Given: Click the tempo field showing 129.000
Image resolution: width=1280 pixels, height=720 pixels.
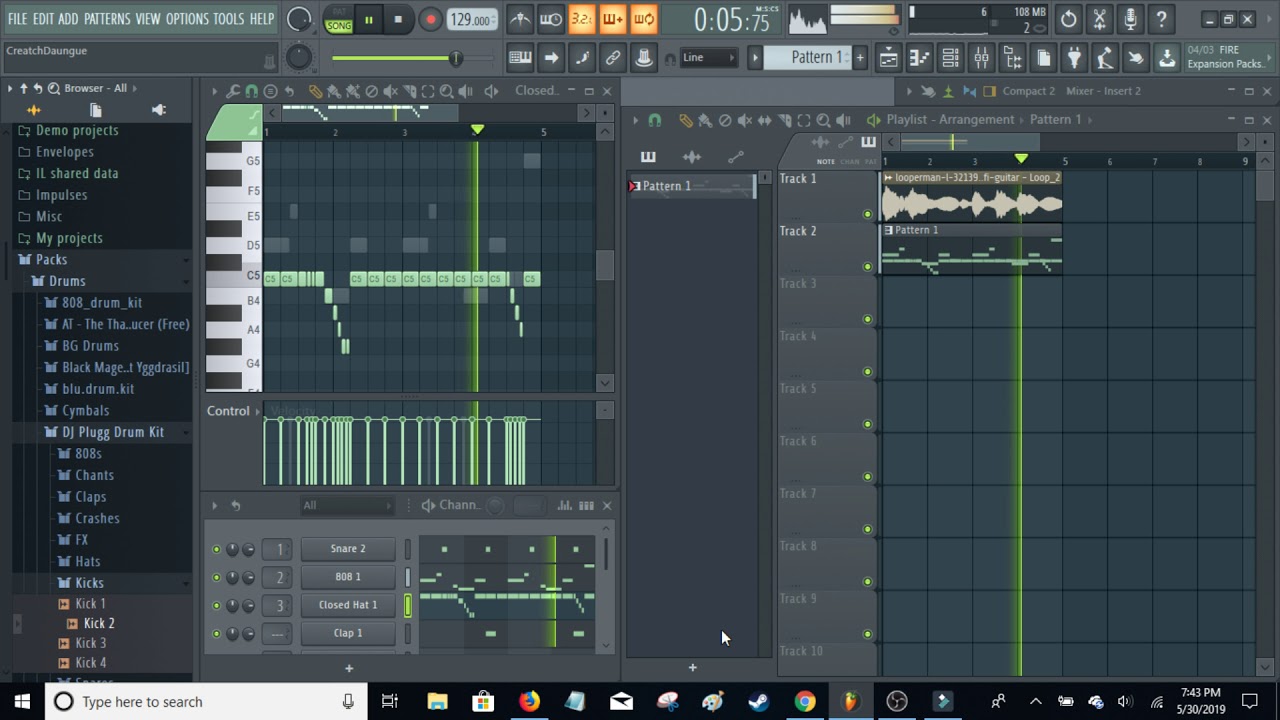Looking at the screenshot, I should coord(470,20).
